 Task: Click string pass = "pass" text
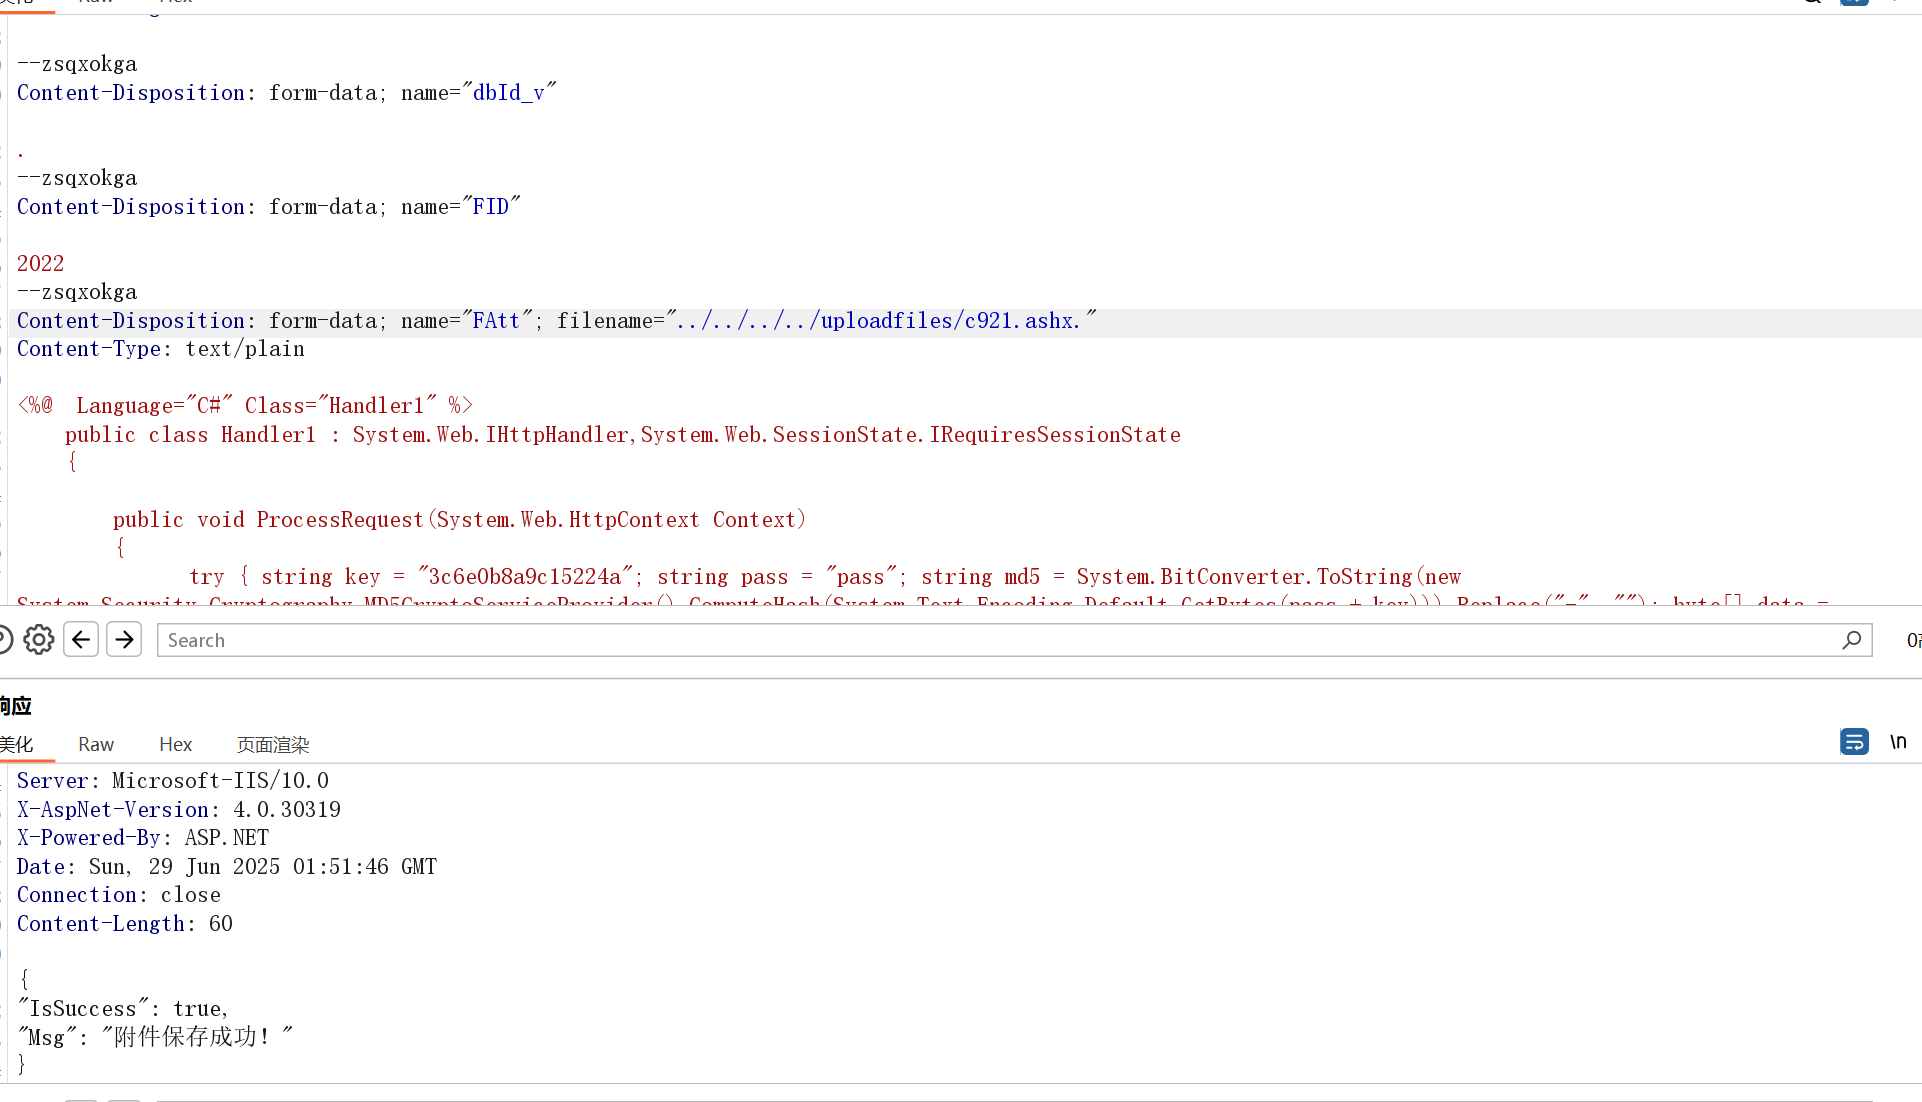[x=777, y=576]
